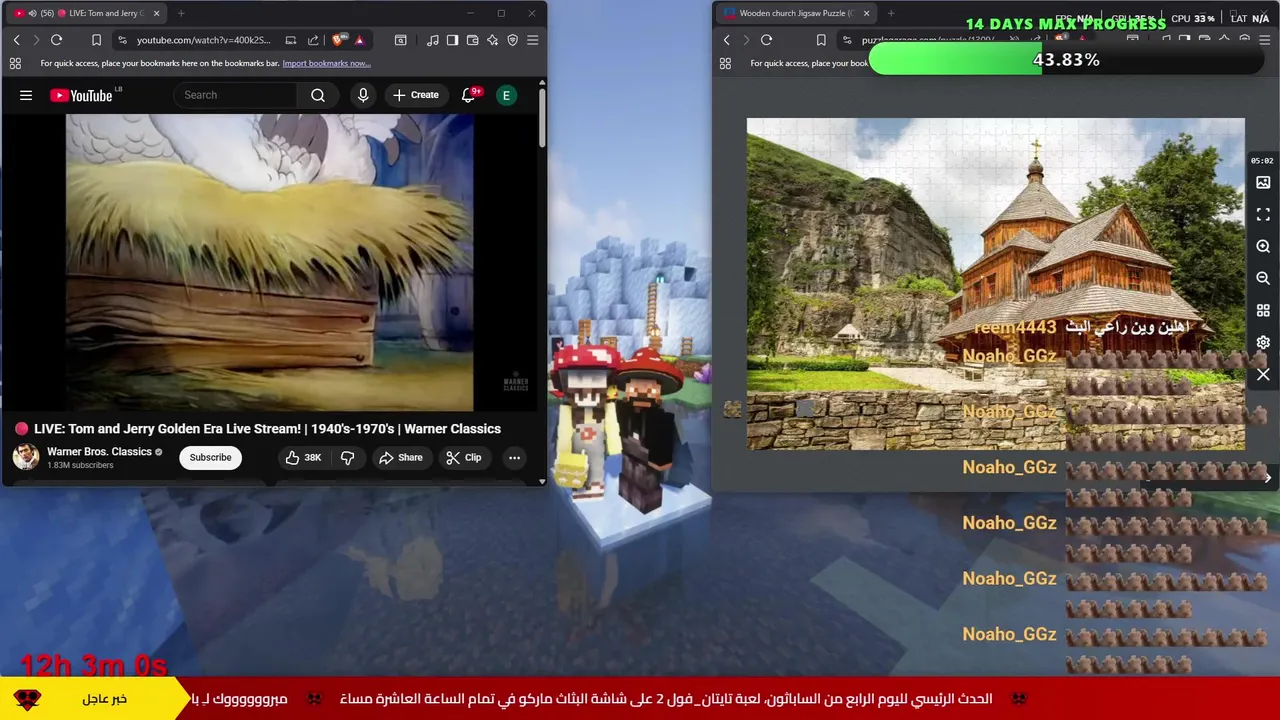Select the Wooden church Jigsaw Puzzle tab

[x=795, y=13]
